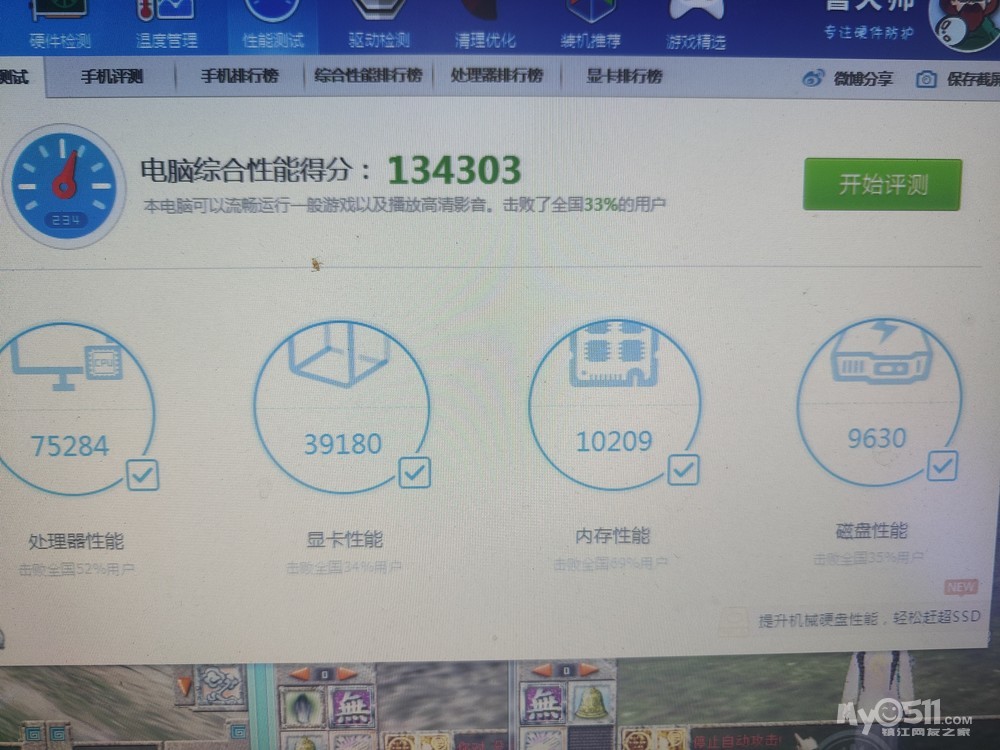Viewport: 1000px width, 750px height.
Task: Switch to the 综合性能排行榜 tab
Action: 368,76
